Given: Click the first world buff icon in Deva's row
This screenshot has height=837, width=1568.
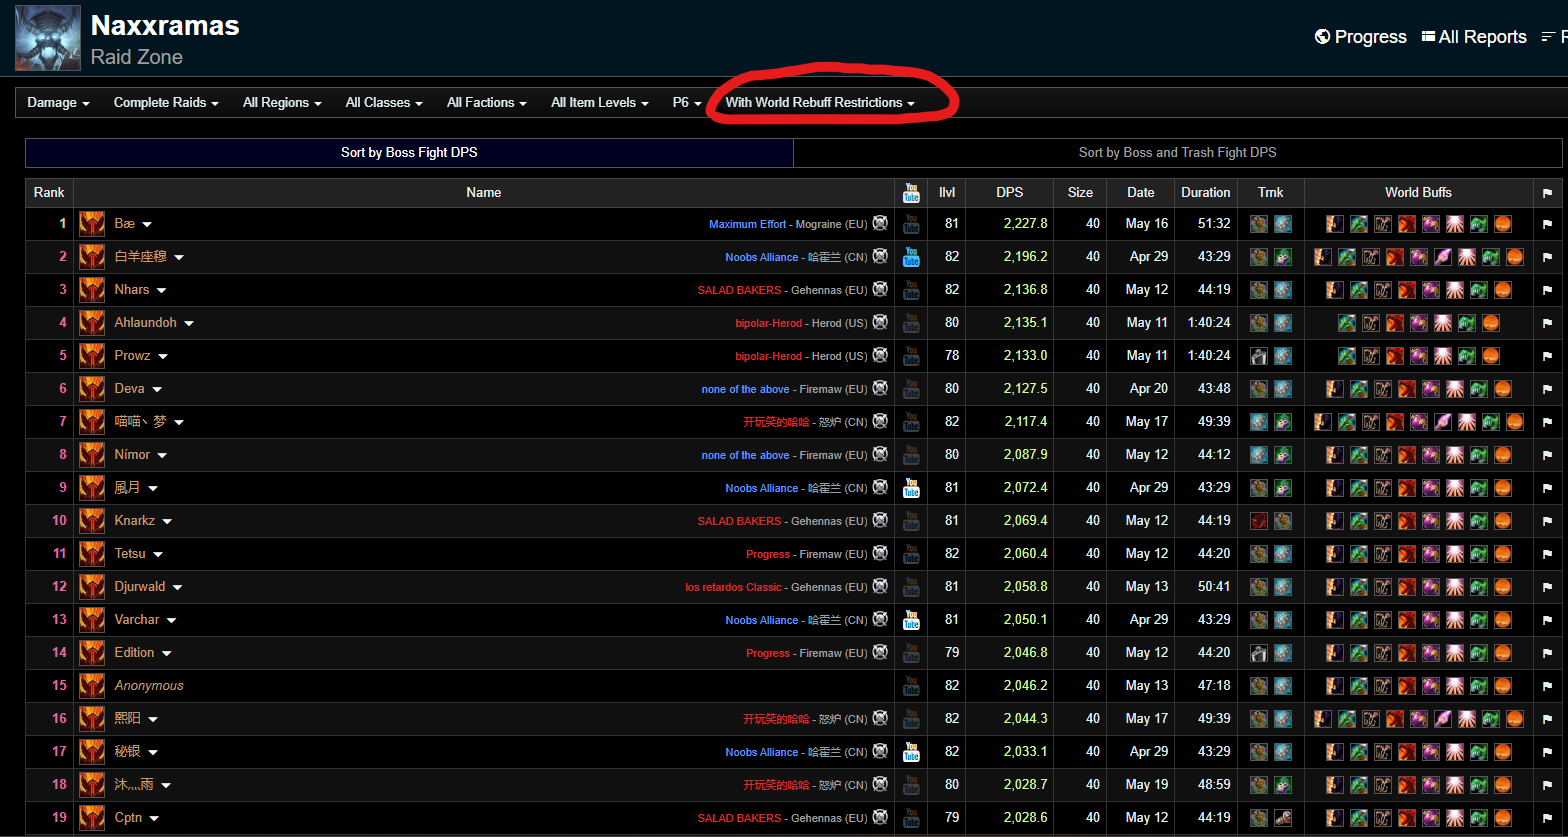Looking at the screenshot, I should (x=1335, y=389).
